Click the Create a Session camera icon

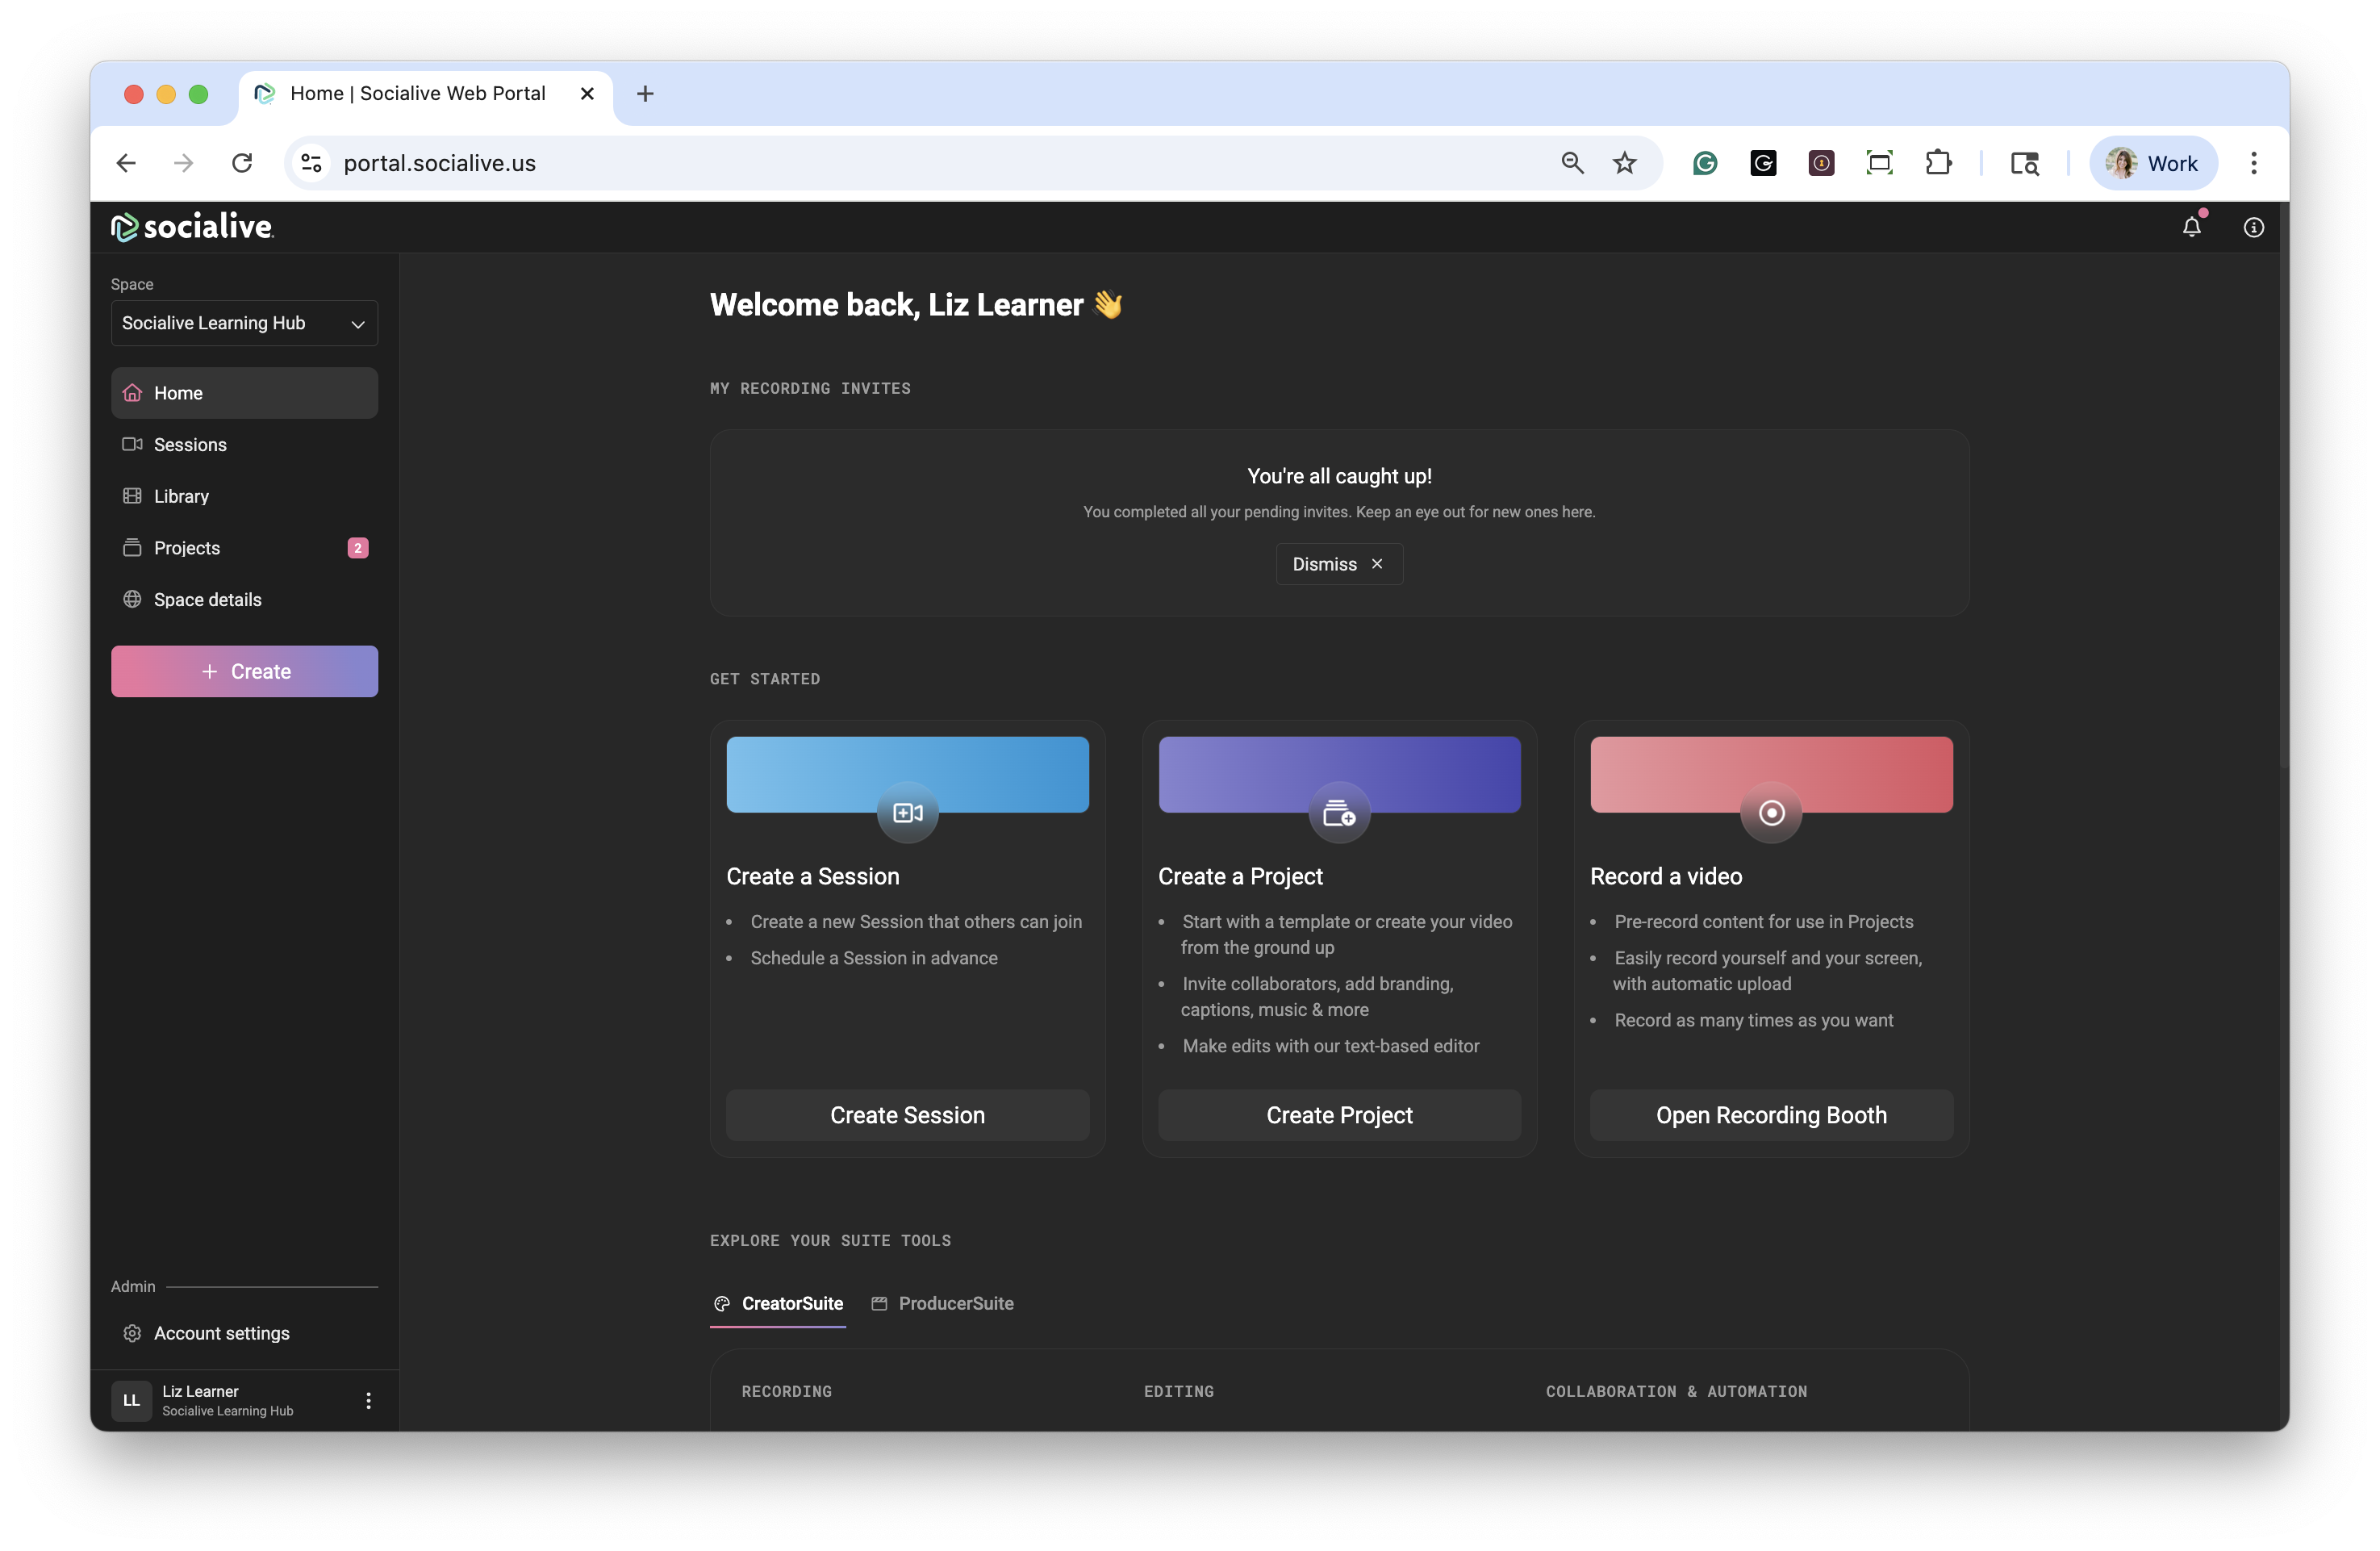click(x=907, y=813)
